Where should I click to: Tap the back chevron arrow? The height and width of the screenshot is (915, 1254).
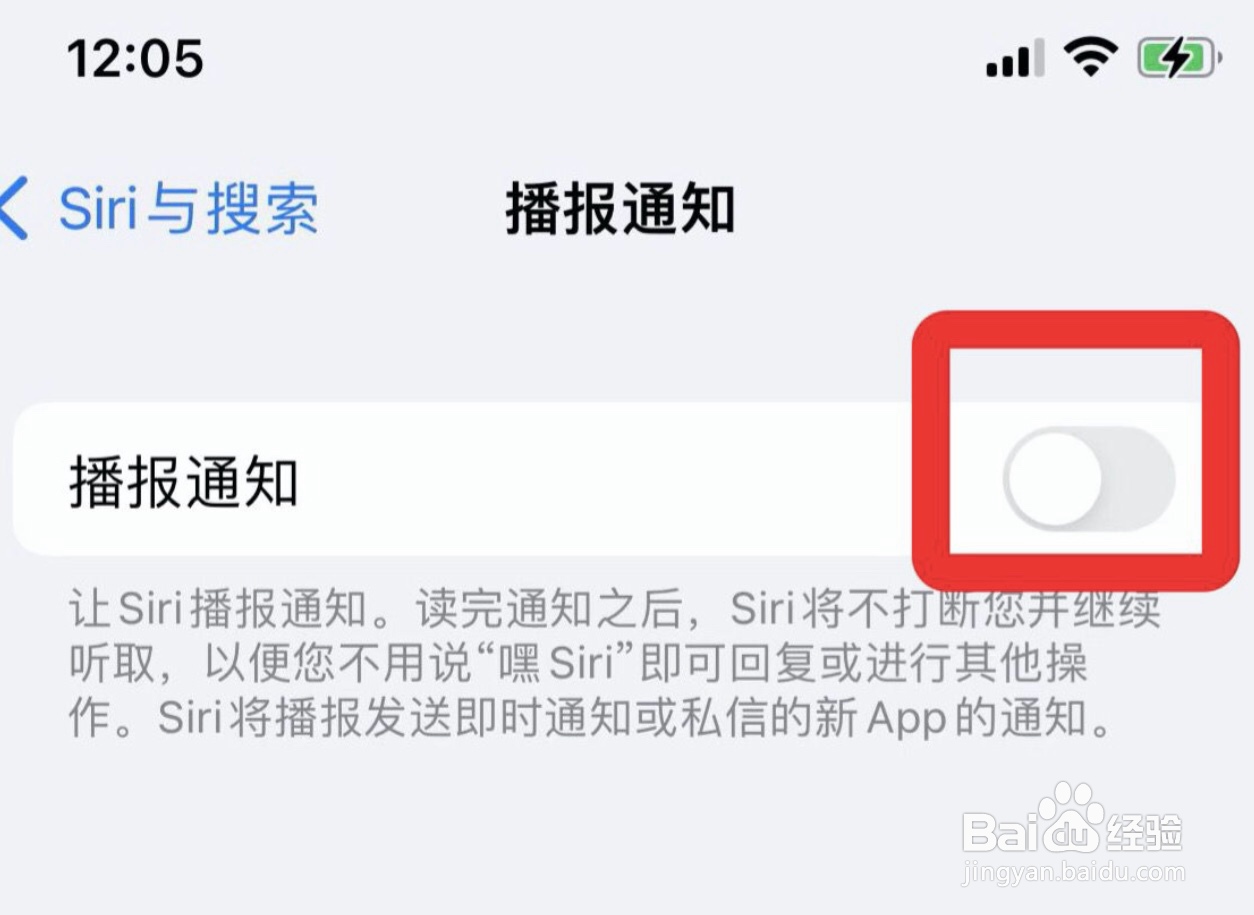(x=14, y=208)
